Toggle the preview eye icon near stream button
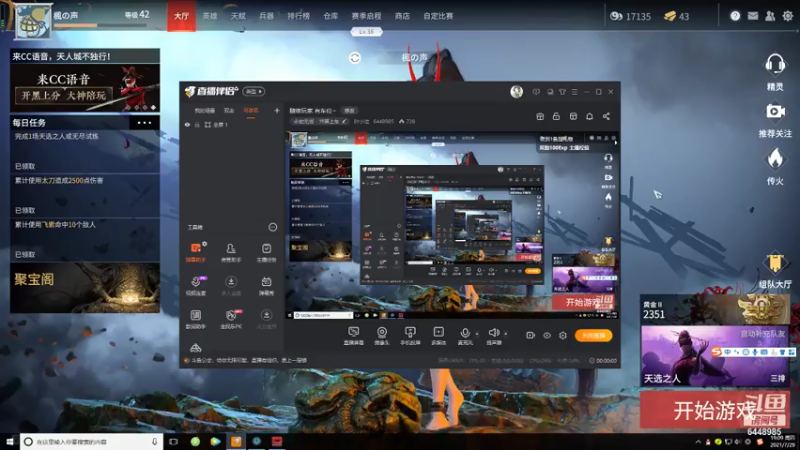 547,335
